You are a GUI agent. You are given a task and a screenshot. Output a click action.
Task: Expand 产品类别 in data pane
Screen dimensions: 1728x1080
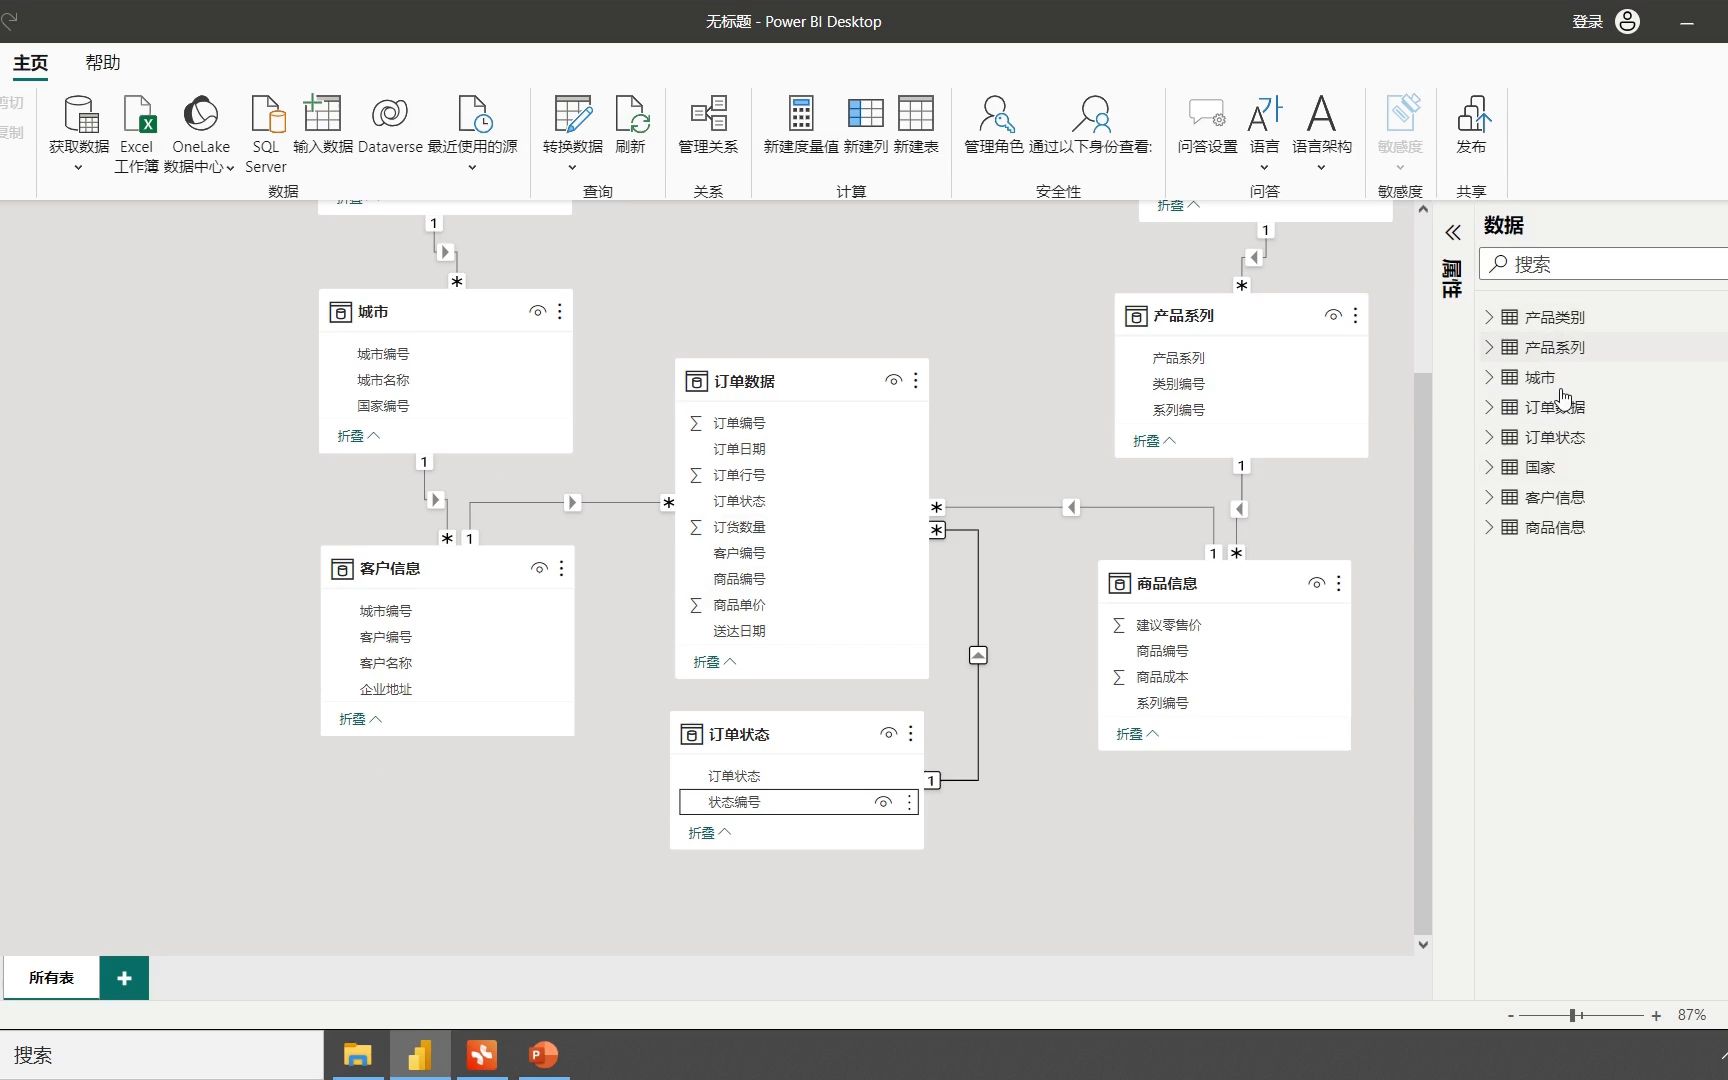[x=1489, y=317]
